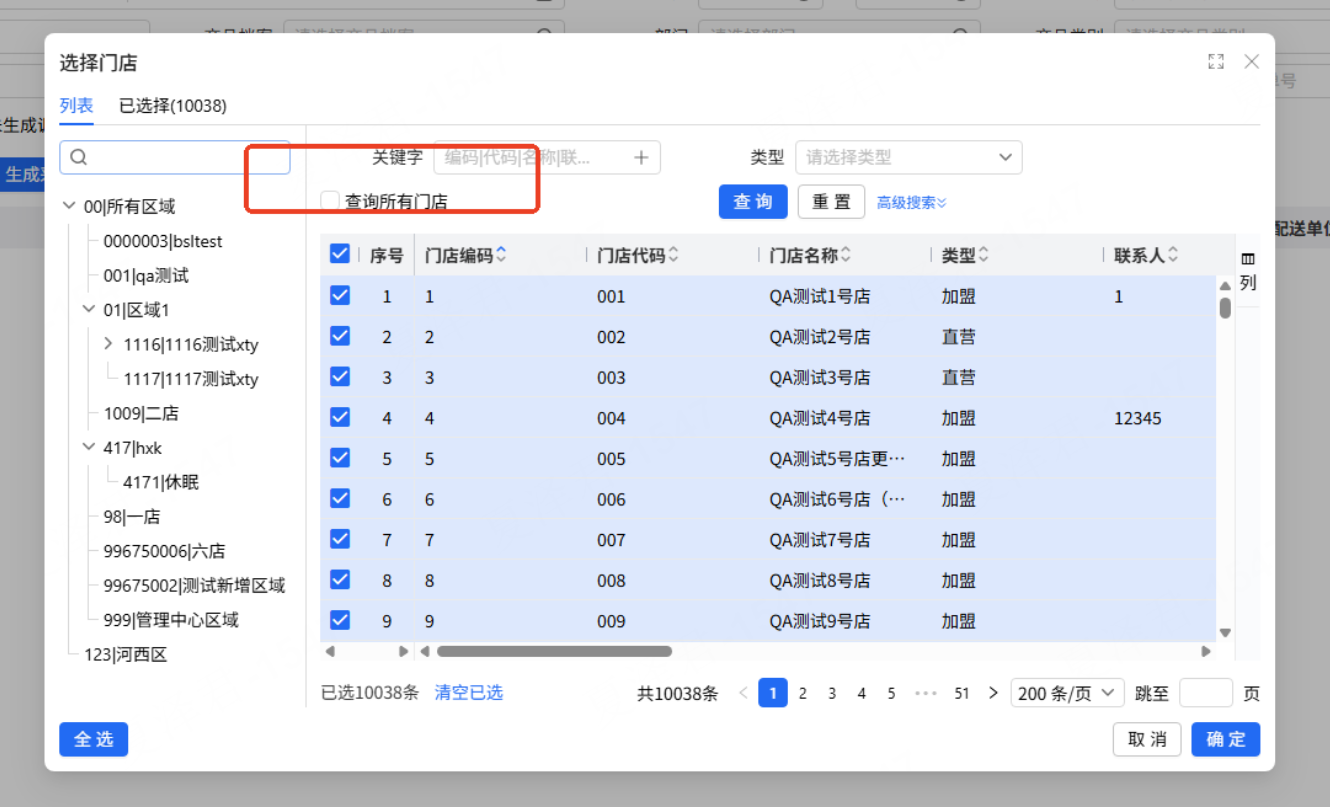Image resolution: width=1330 pixels, height=807 pixels.
Task: Go to page 4 in pagination
Action: (x=861, y=693)
